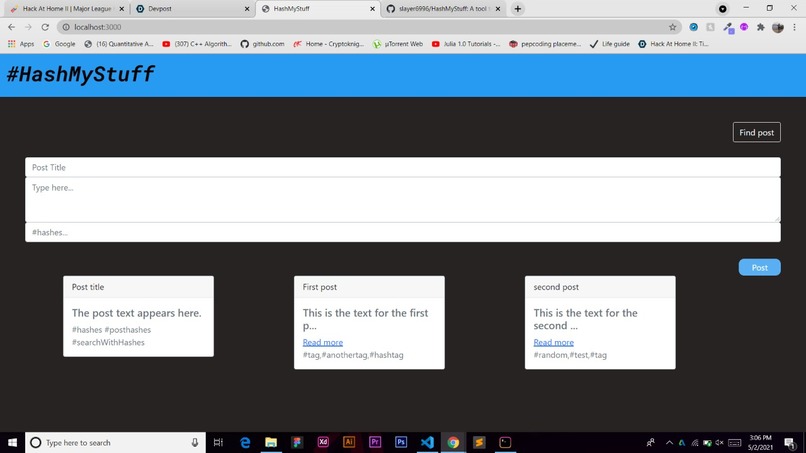The image size is (806, 453).
Task: Bookmark this page with the star icon
Action: [672, 27]
